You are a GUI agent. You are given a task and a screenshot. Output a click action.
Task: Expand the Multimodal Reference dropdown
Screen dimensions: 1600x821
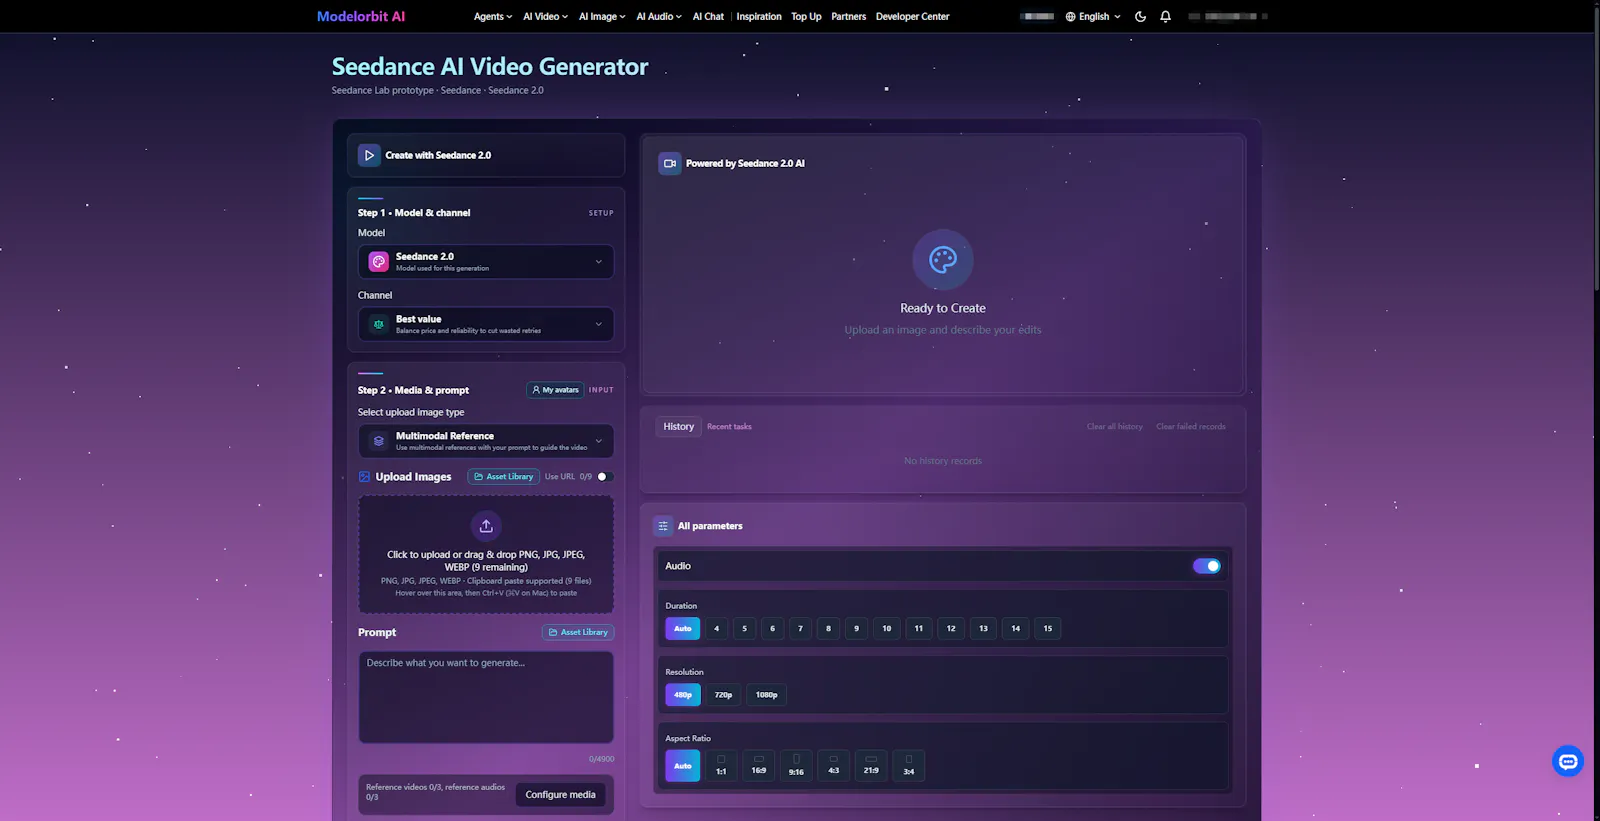(x=486, y=441)
